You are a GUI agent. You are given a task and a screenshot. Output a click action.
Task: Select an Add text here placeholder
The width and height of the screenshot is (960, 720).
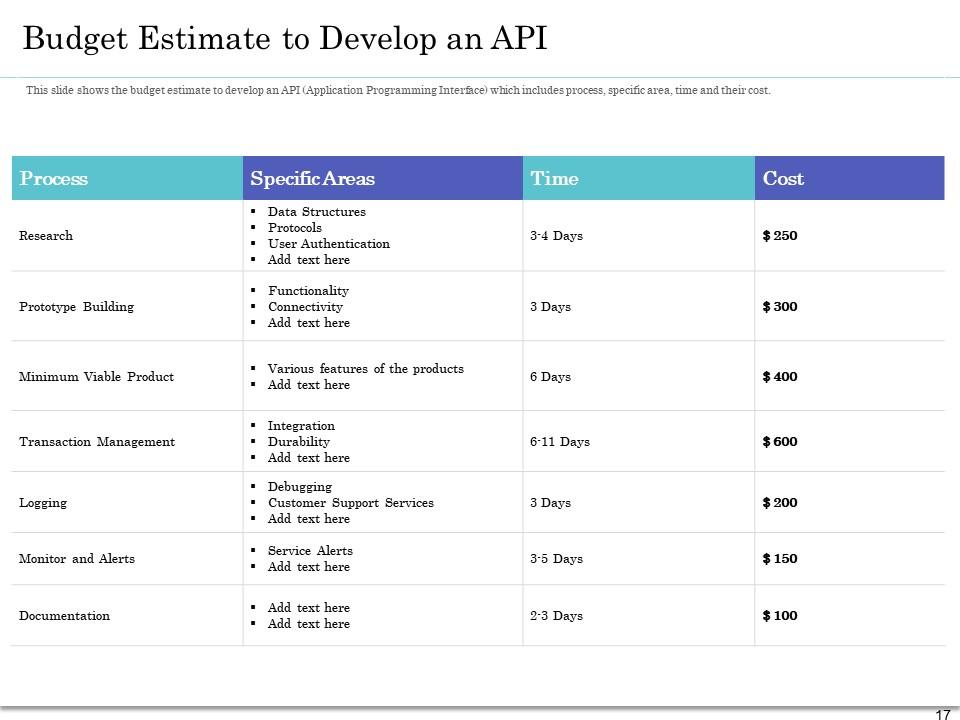[308, 259]
